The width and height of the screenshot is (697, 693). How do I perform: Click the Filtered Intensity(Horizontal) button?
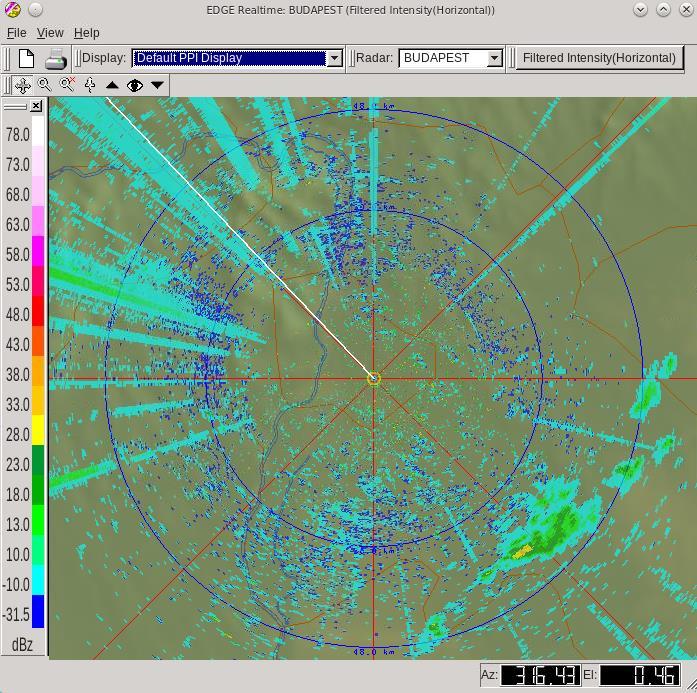599,58
